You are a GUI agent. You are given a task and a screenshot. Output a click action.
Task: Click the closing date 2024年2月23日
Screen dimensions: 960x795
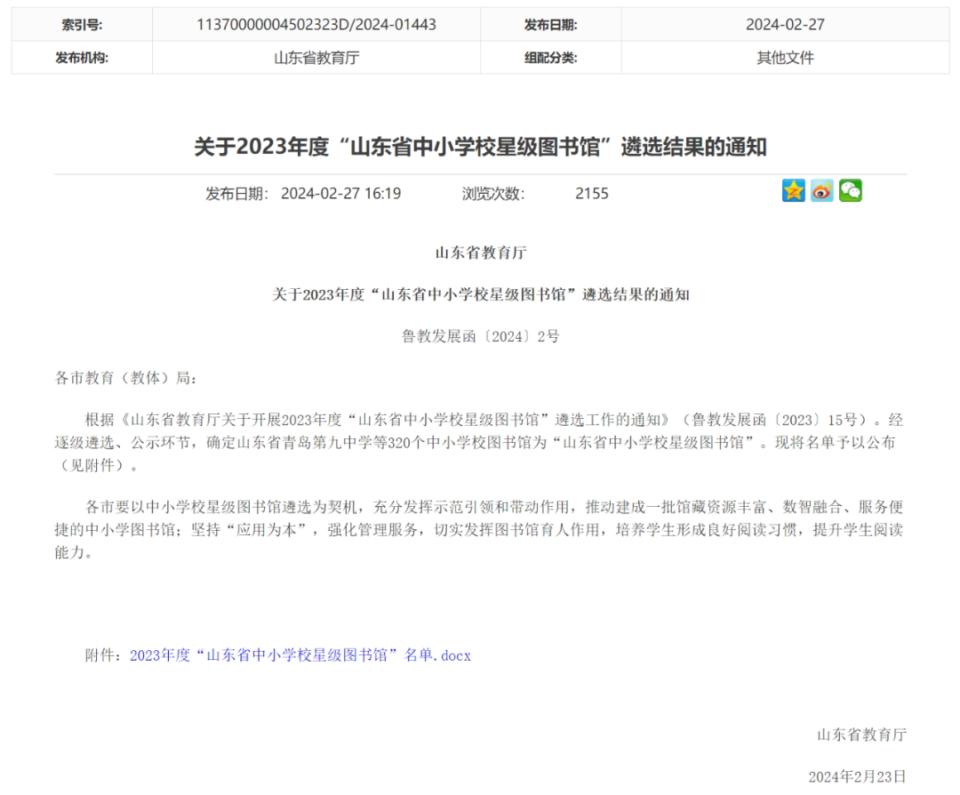point(857,777)
